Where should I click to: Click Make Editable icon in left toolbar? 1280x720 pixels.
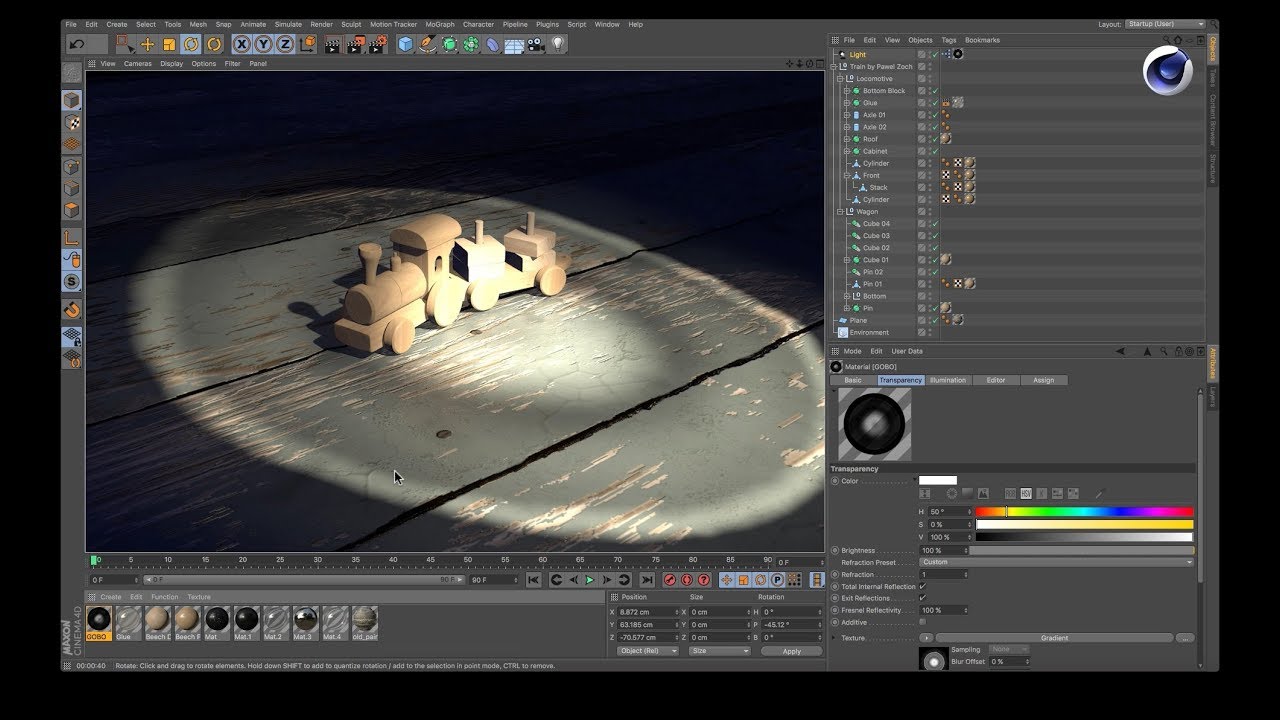pyautogui.click(x=72, y=73)
